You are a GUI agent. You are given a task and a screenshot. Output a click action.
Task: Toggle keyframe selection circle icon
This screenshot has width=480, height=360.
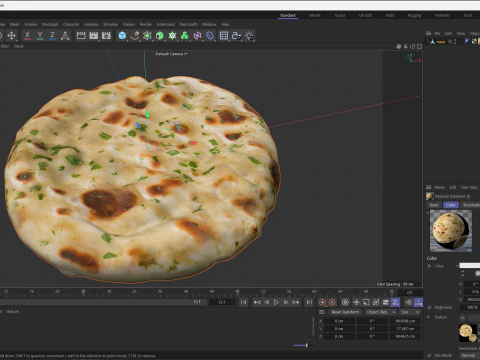345,302
